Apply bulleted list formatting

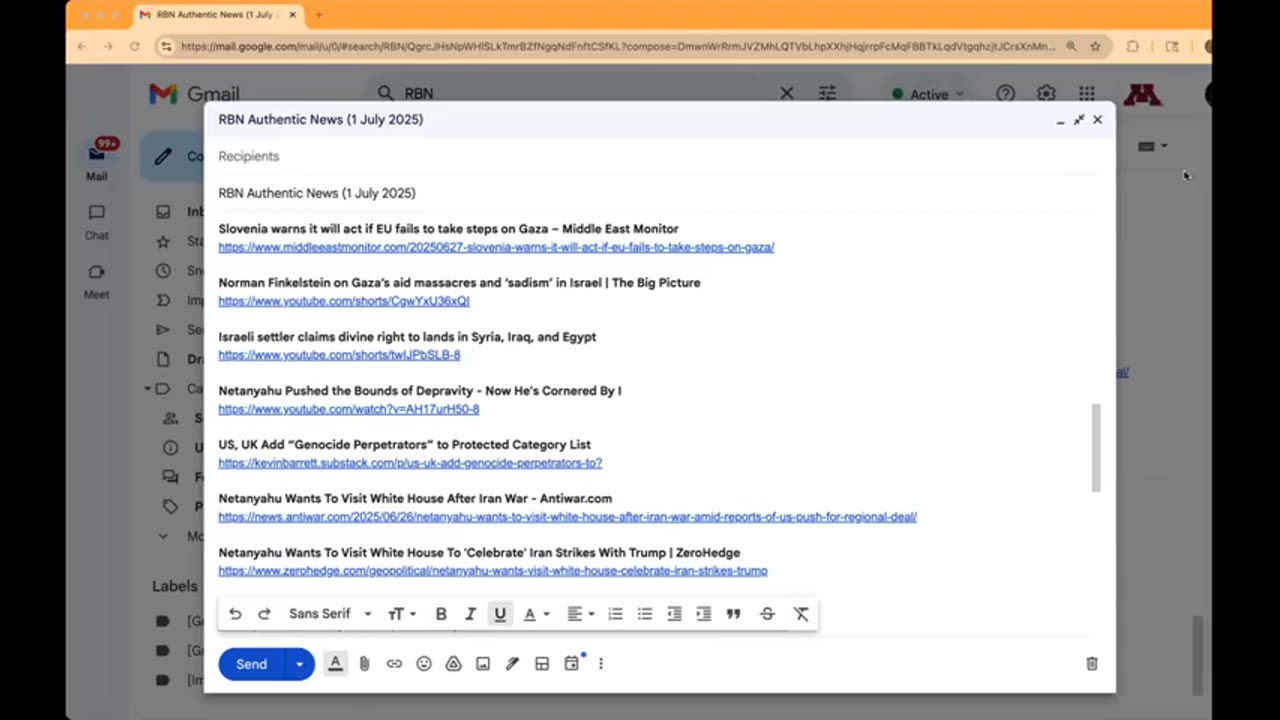[x=645, y=614]
